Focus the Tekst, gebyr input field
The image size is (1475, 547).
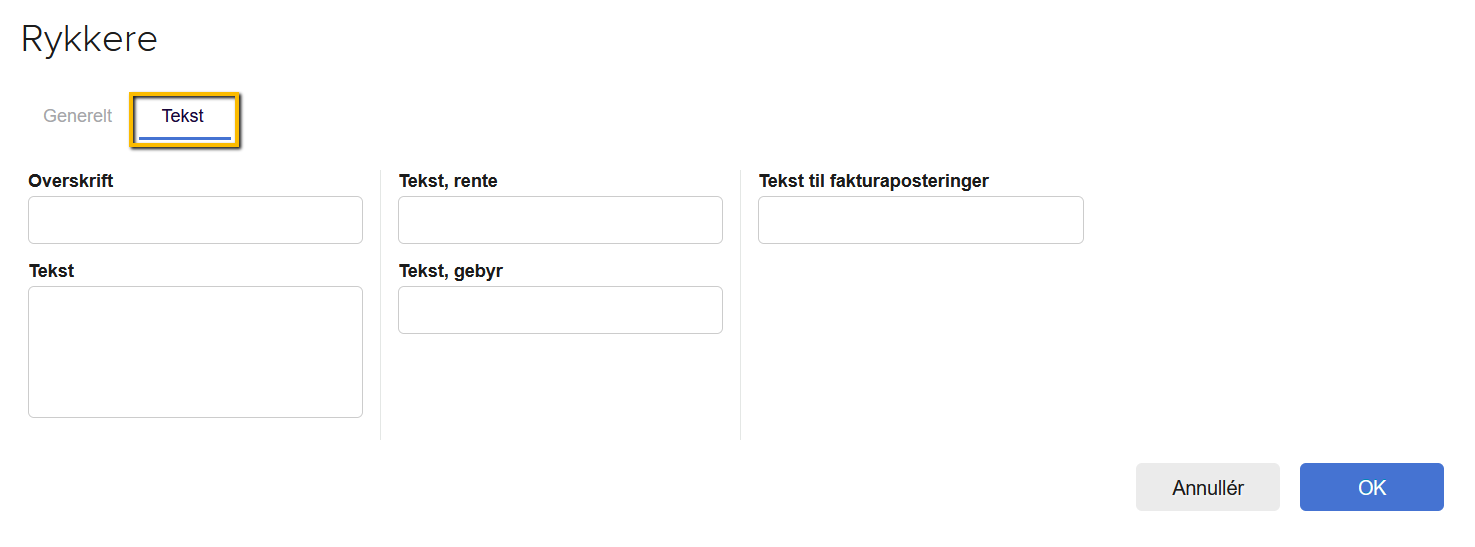560,310
